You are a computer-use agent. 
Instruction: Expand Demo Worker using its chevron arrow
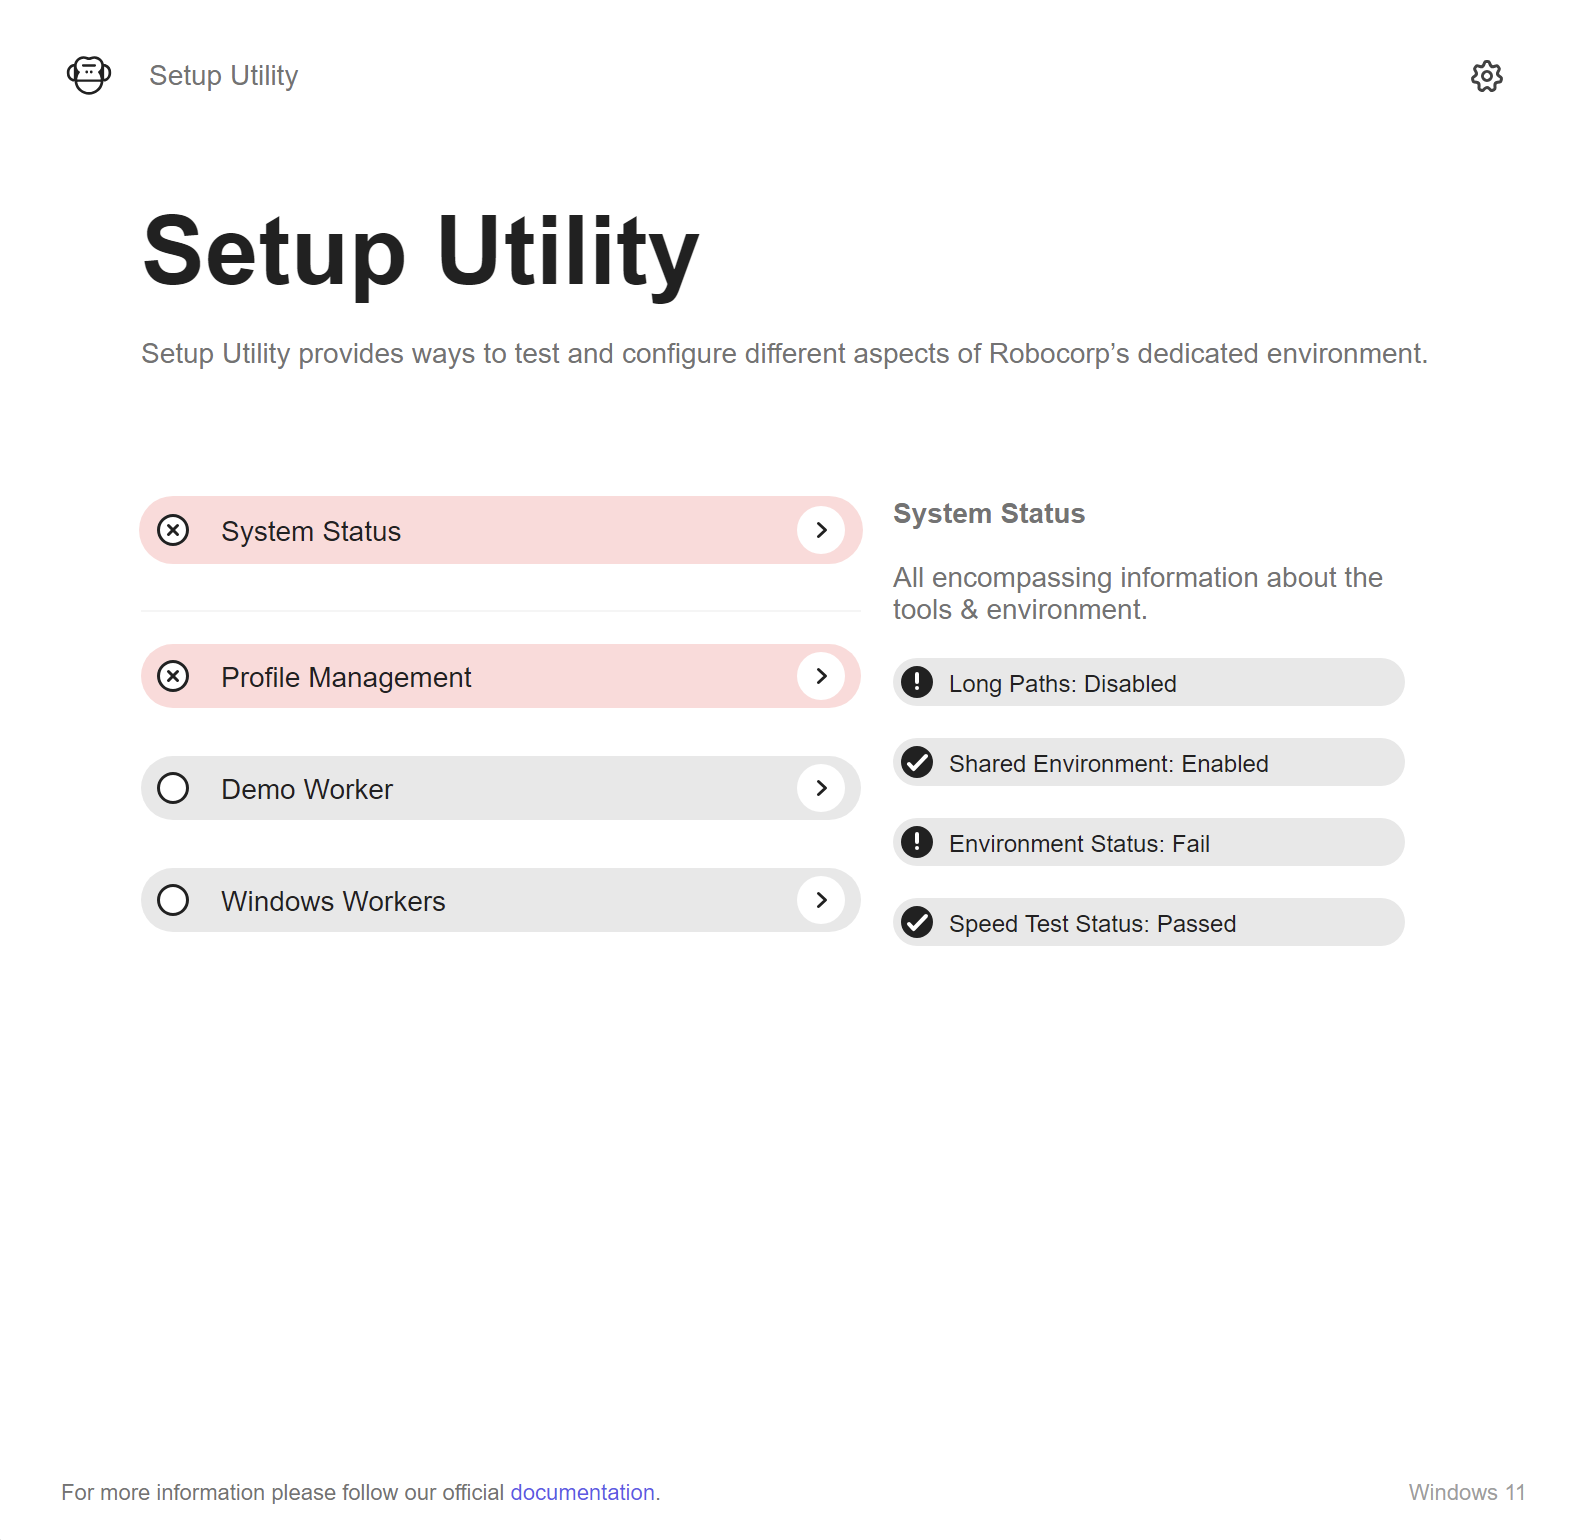point(821,788)
